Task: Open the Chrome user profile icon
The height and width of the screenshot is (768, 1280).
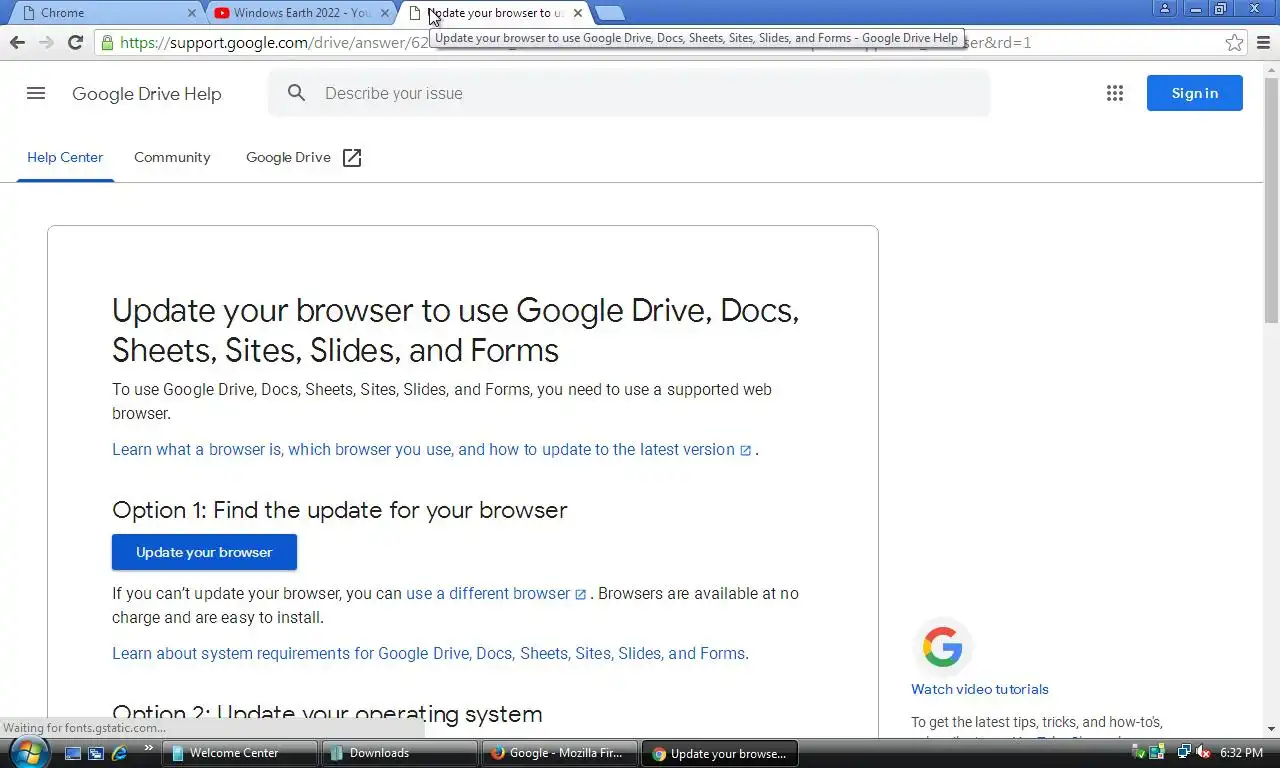Action: 1165,8
